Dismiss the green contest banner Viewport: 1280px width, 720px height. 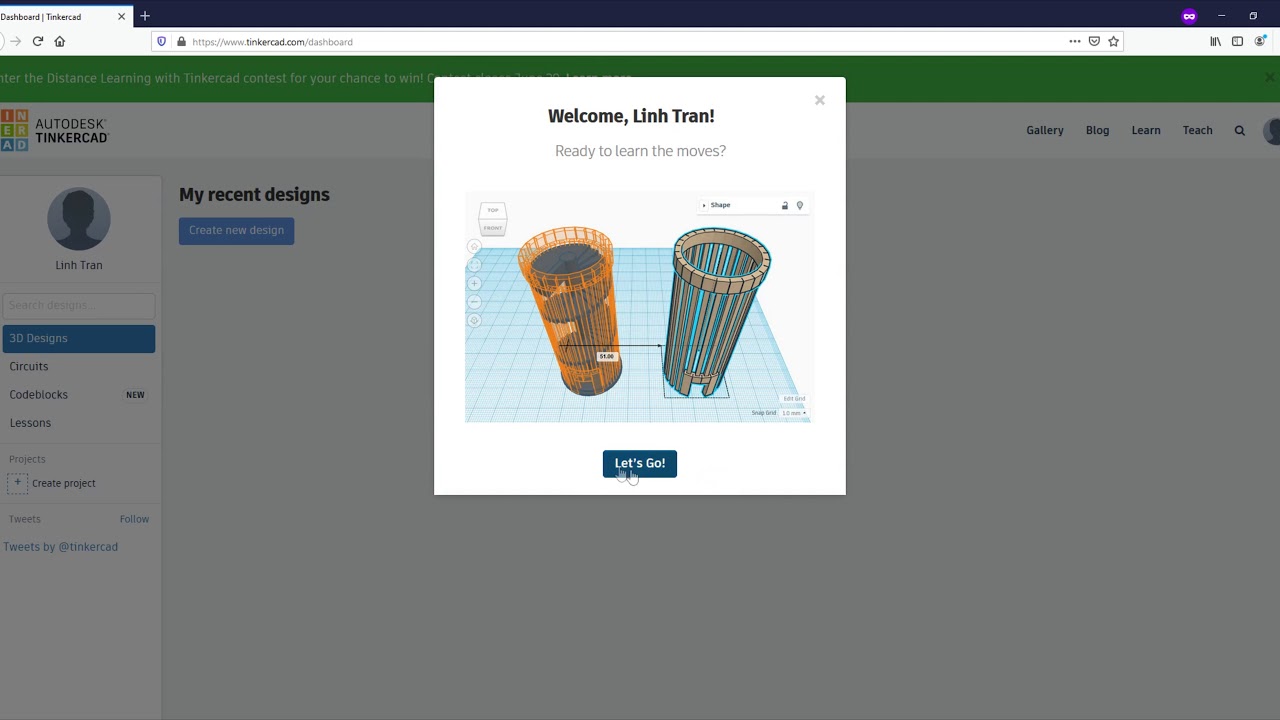(x=1270, y=78)
